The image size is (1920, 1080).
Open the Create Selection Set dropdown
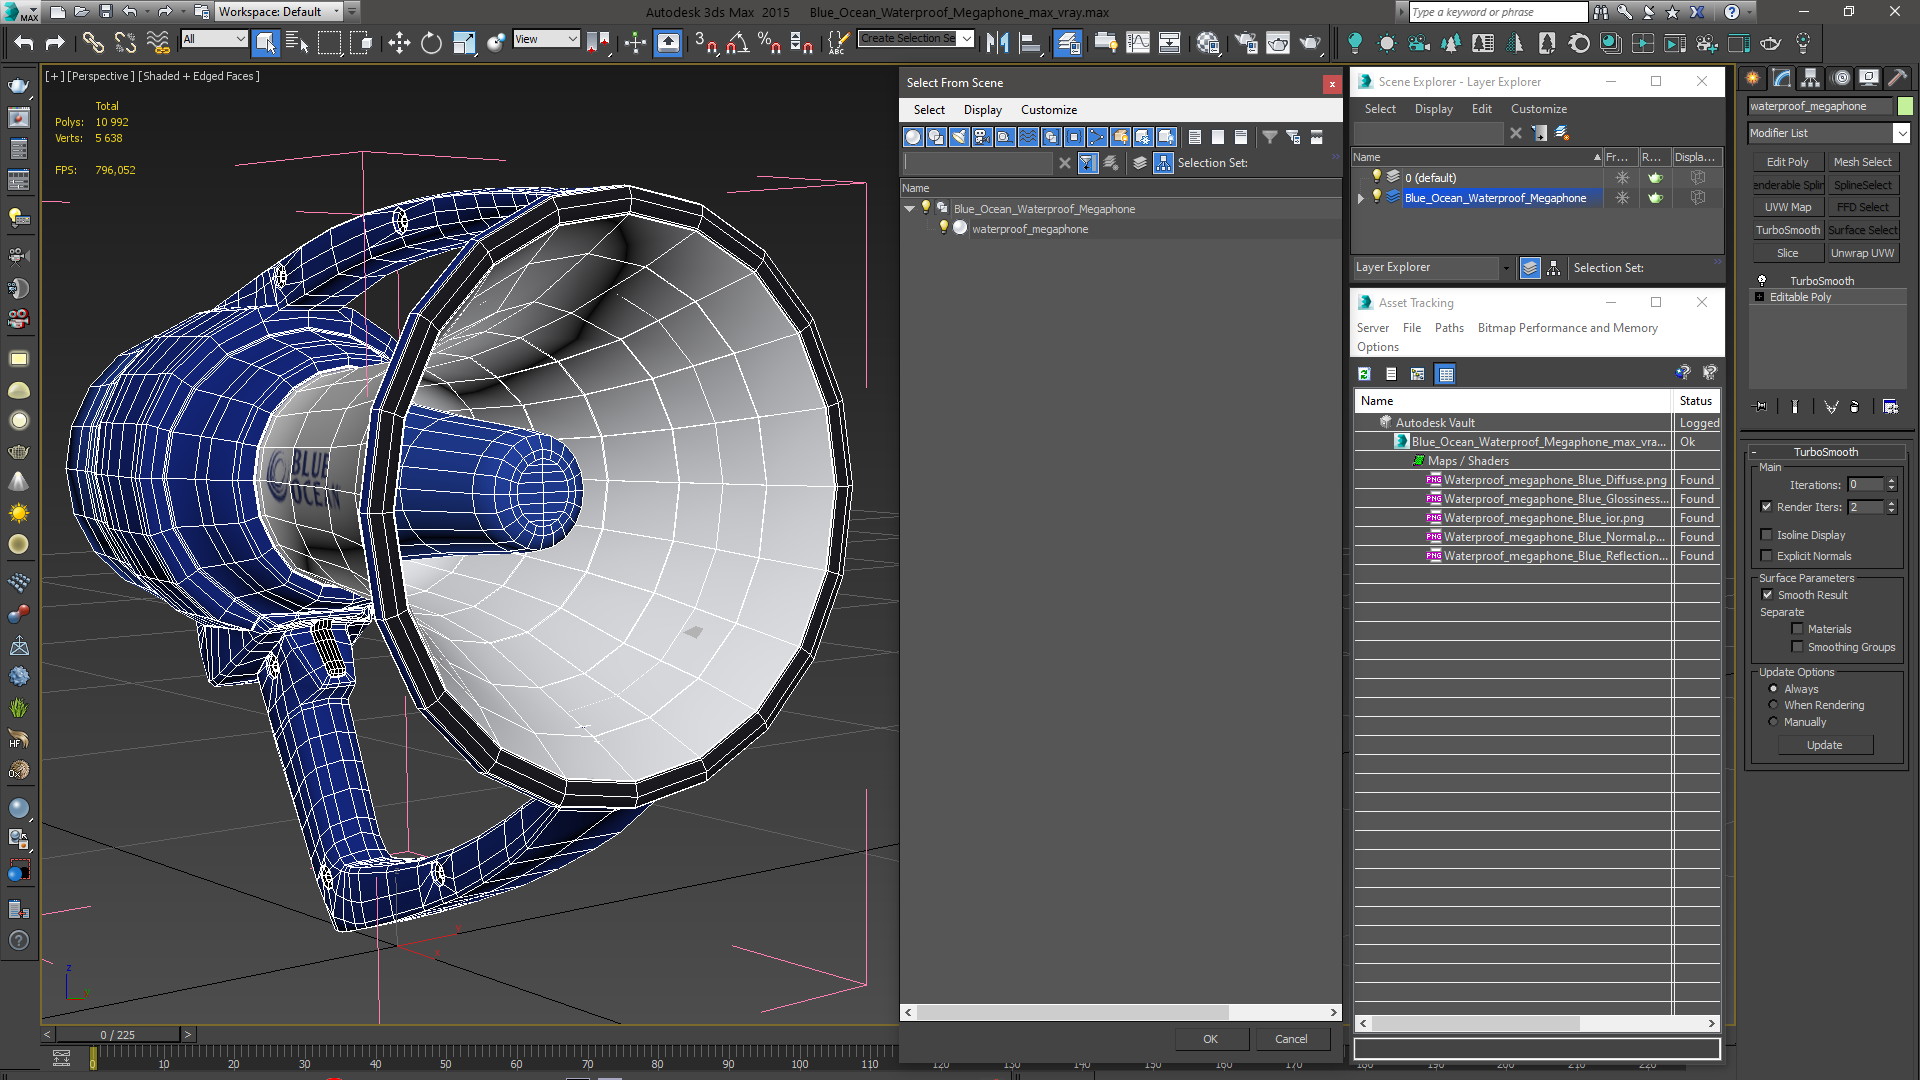966,38
